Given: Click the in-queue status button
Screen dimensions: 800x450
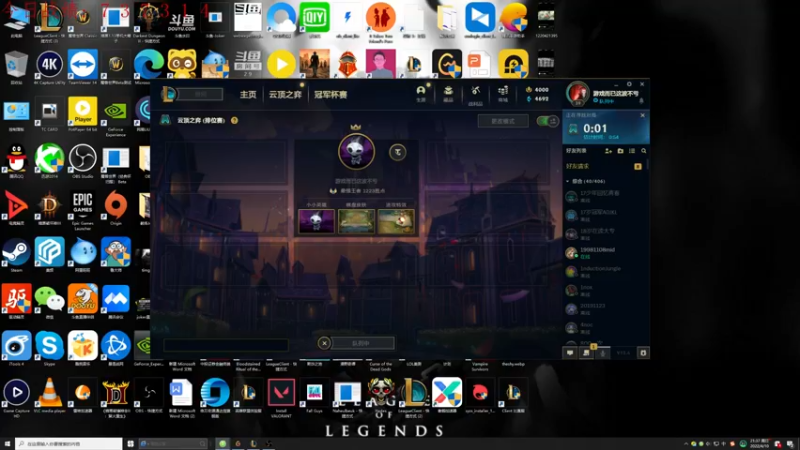Looking at the screenshot, I should pos(363,343).
